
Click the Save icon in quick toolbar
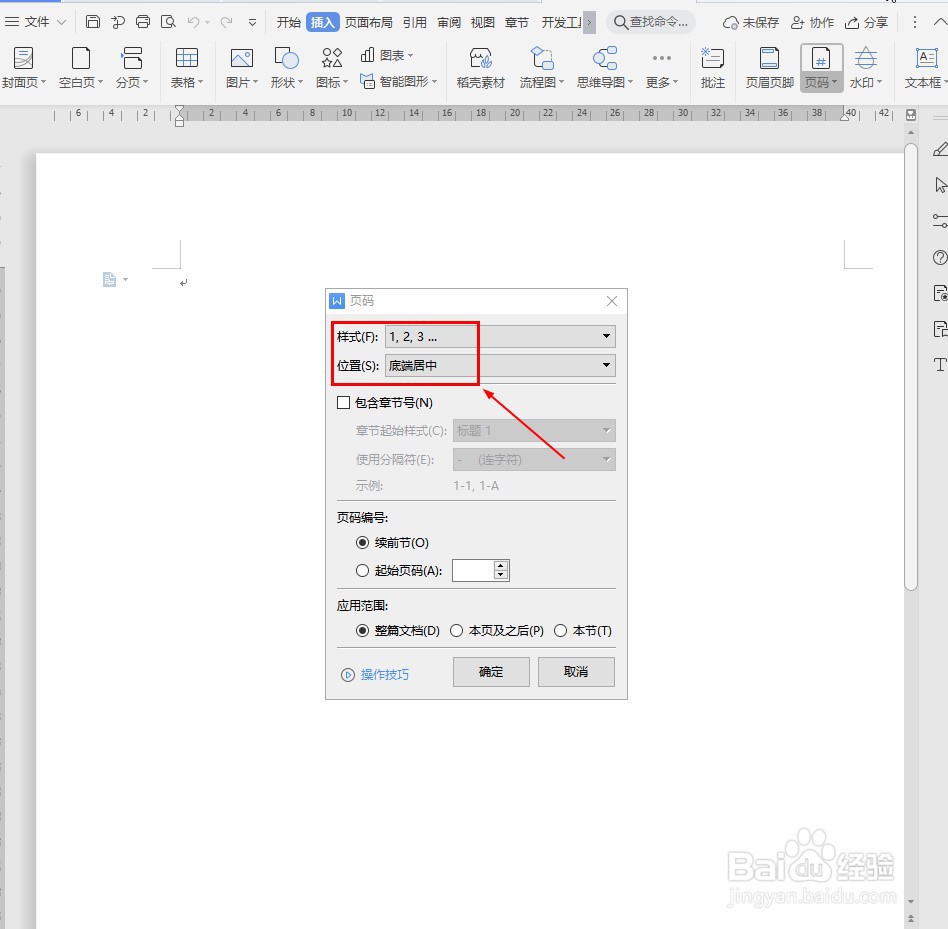tap(93, 22)
